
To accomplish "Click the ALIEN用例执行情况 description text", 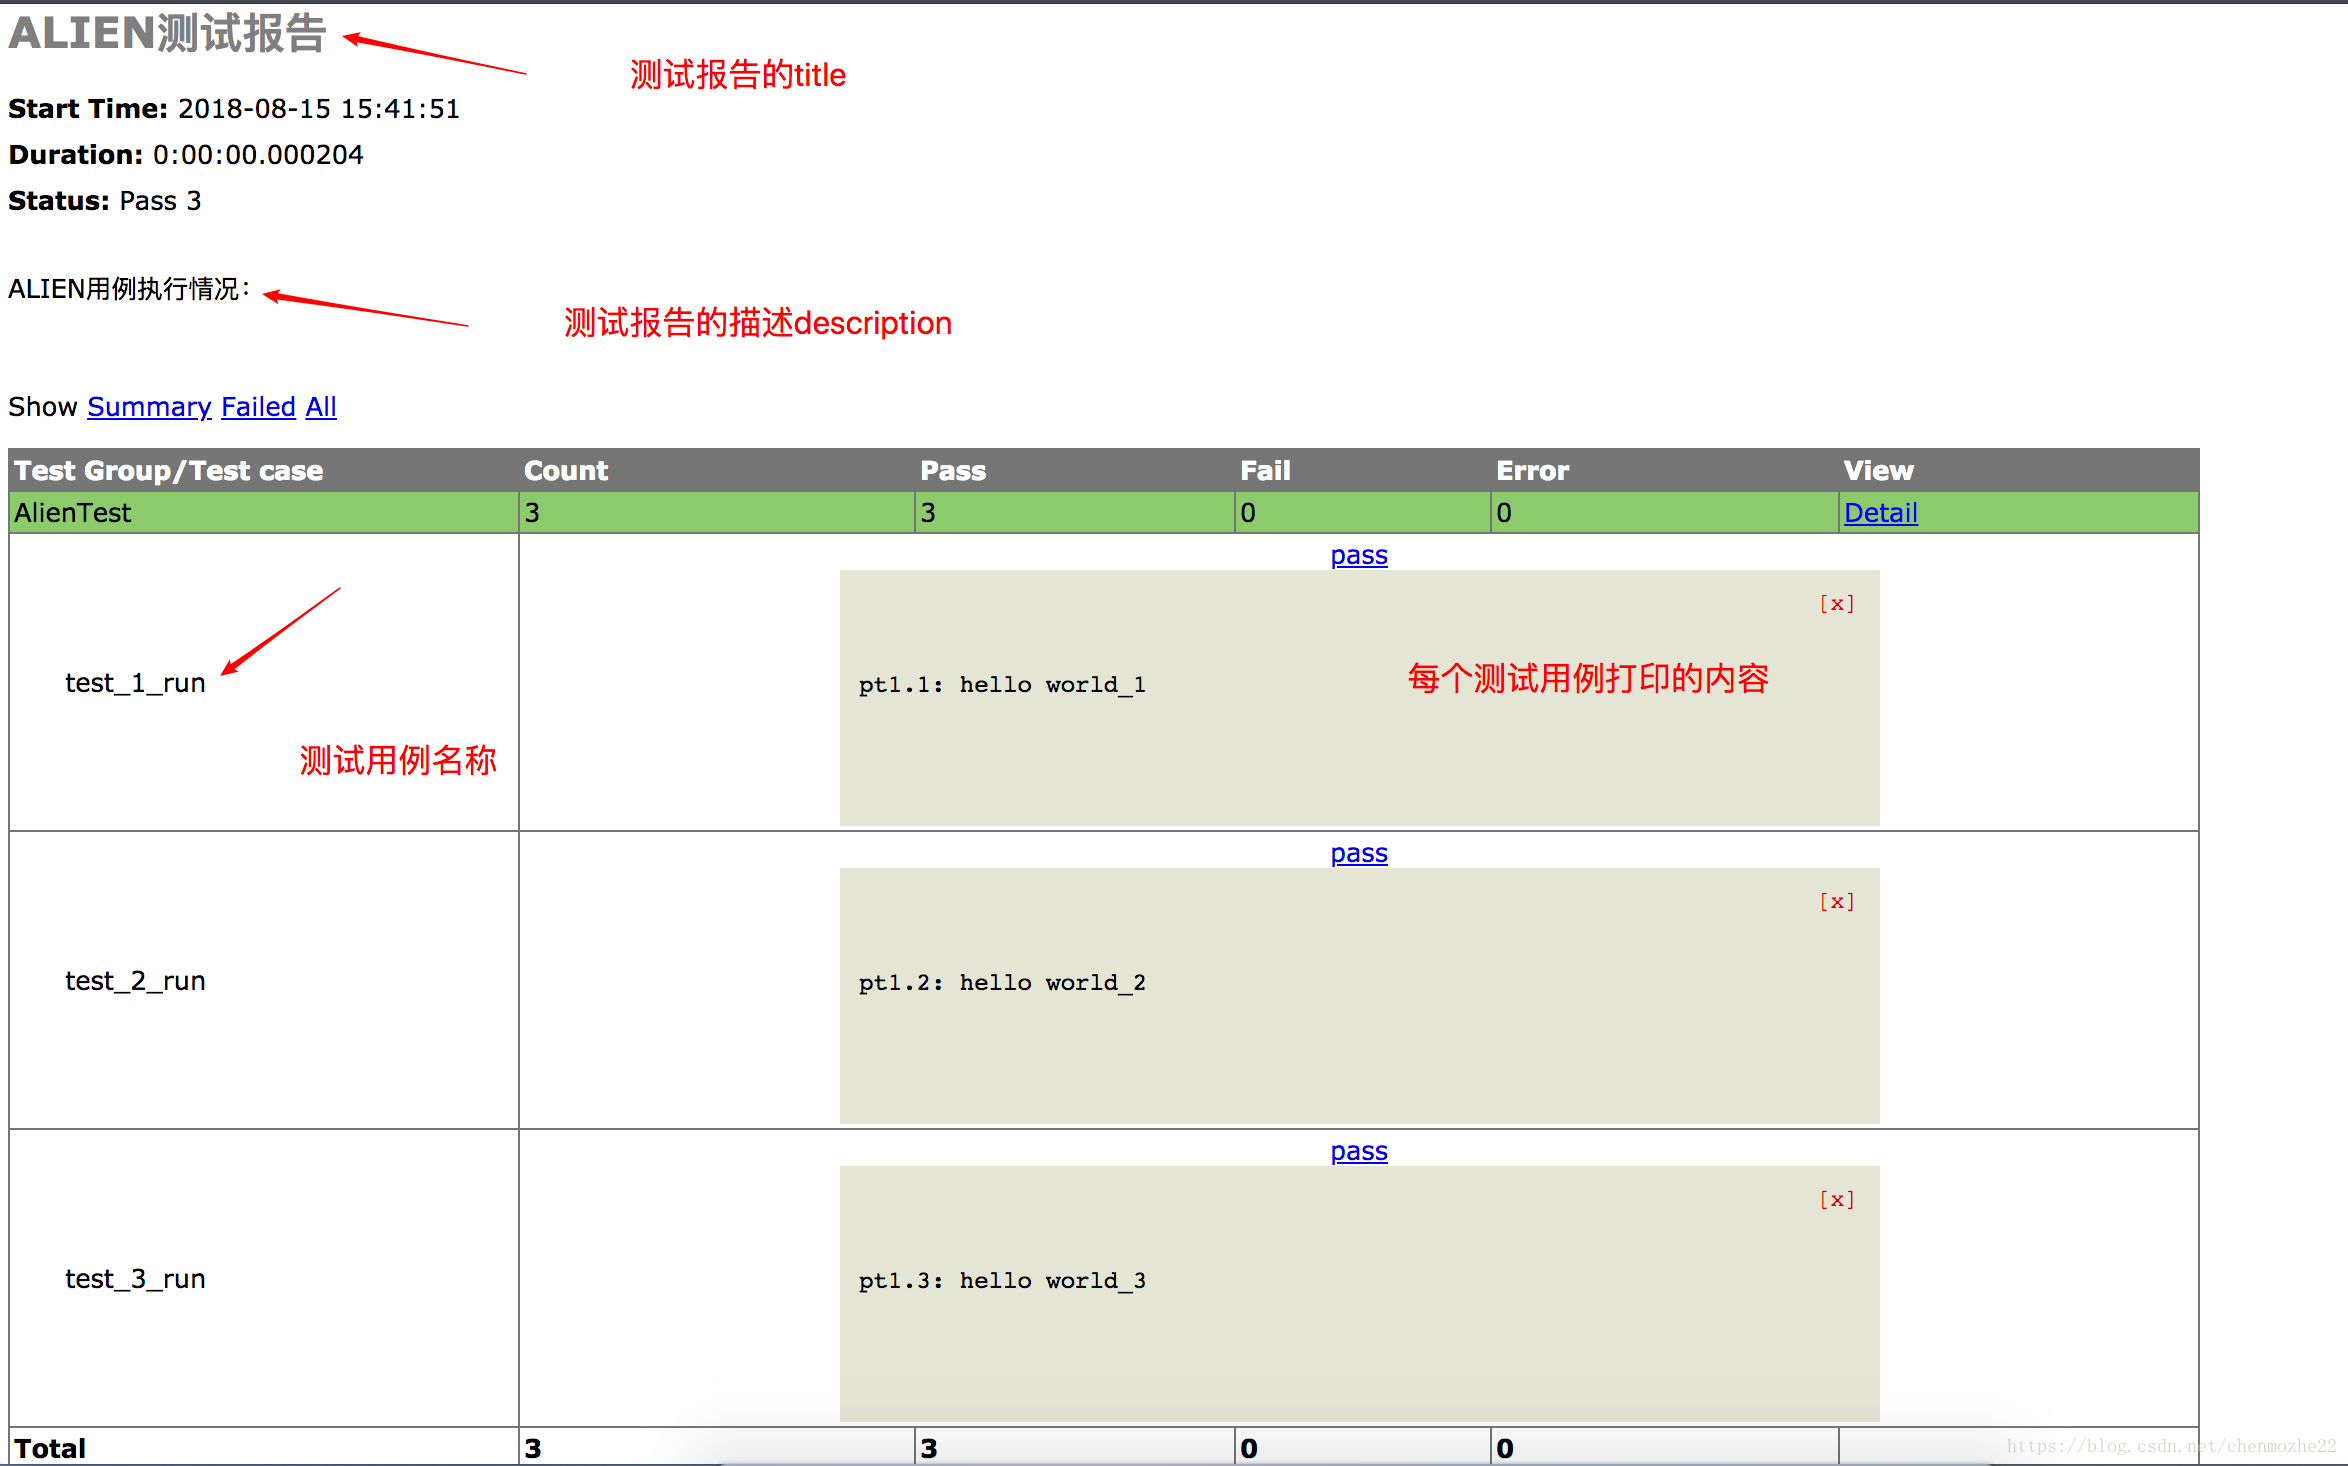I will tap(129, 289).
